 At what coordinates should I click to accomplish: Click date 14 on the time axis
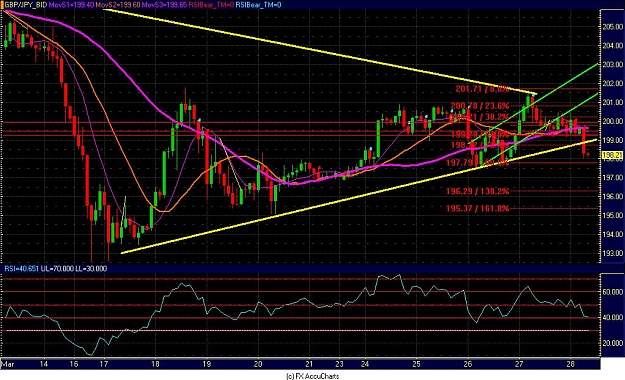tap(44, 364)
